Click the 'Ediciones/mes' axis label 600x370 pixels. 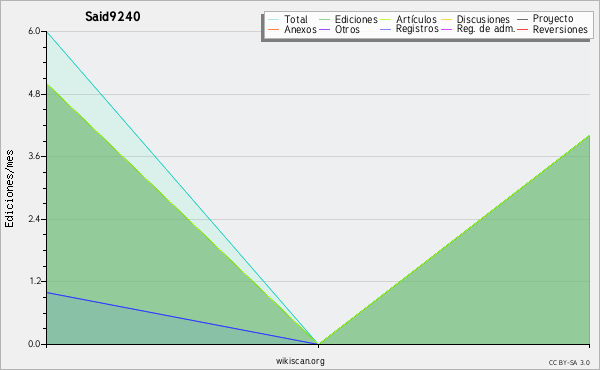coord(9,189)
